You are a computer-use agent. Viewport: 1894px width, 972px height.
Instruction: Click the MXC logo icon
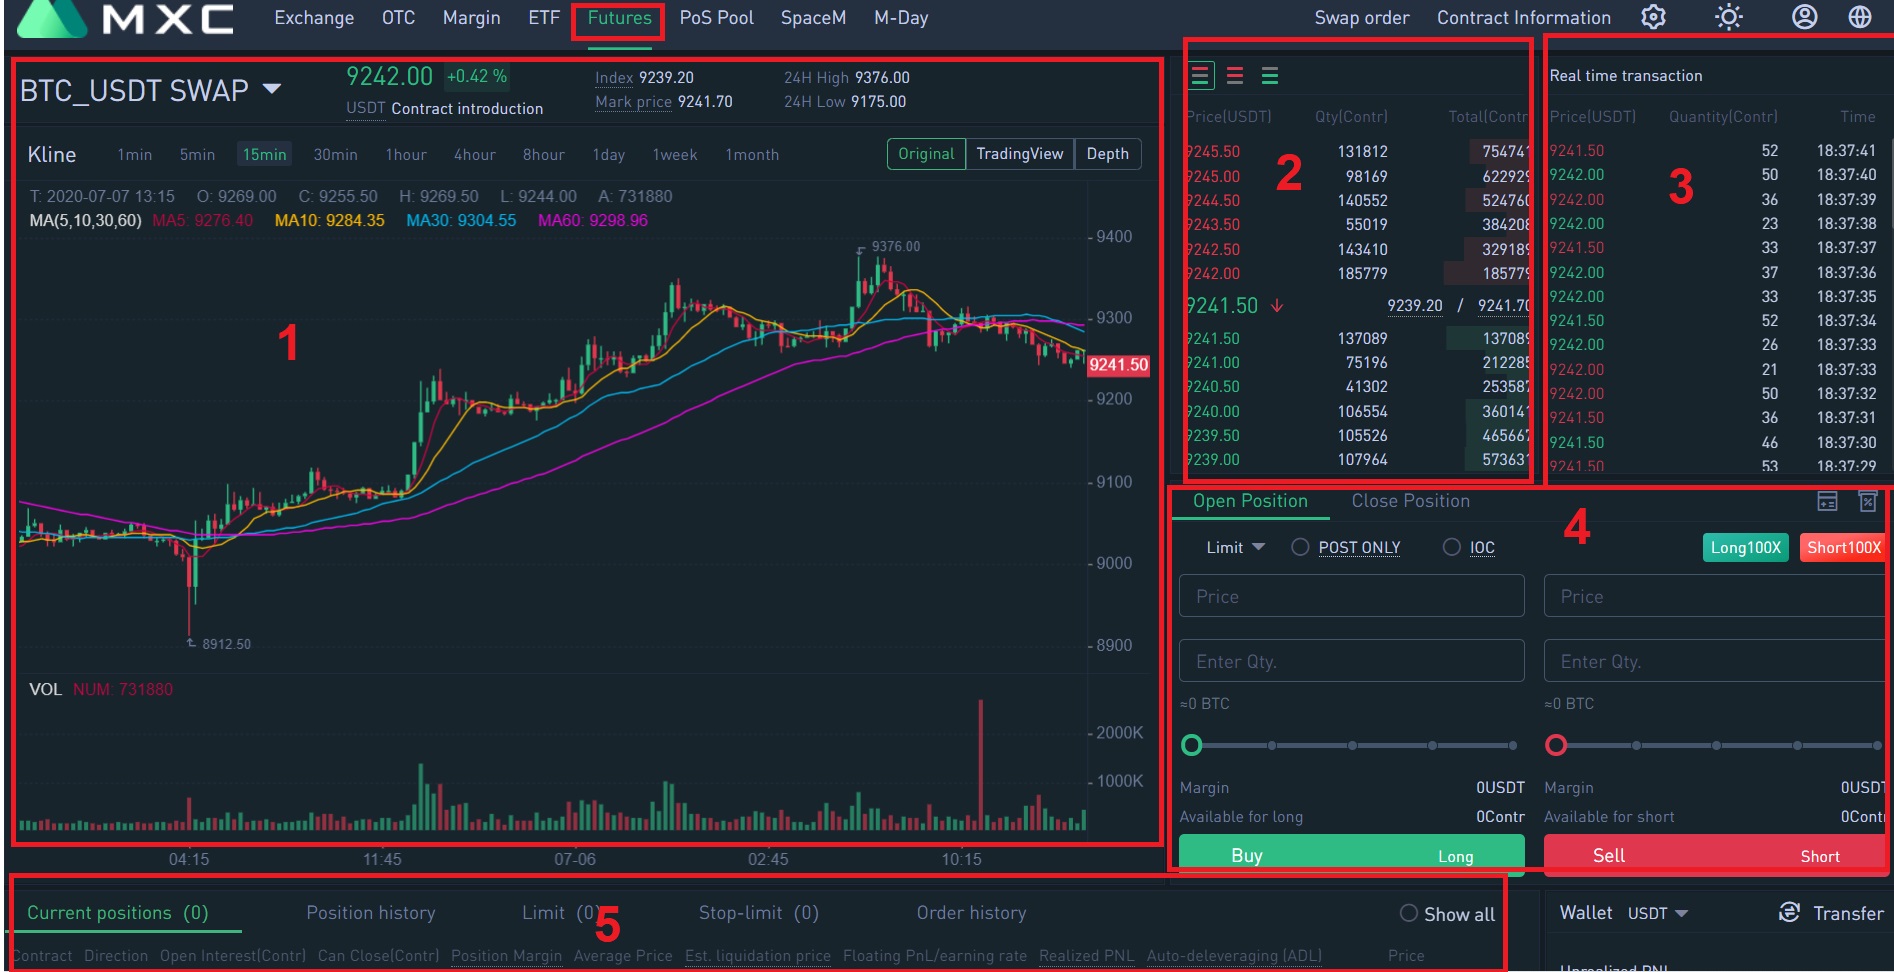52,18
